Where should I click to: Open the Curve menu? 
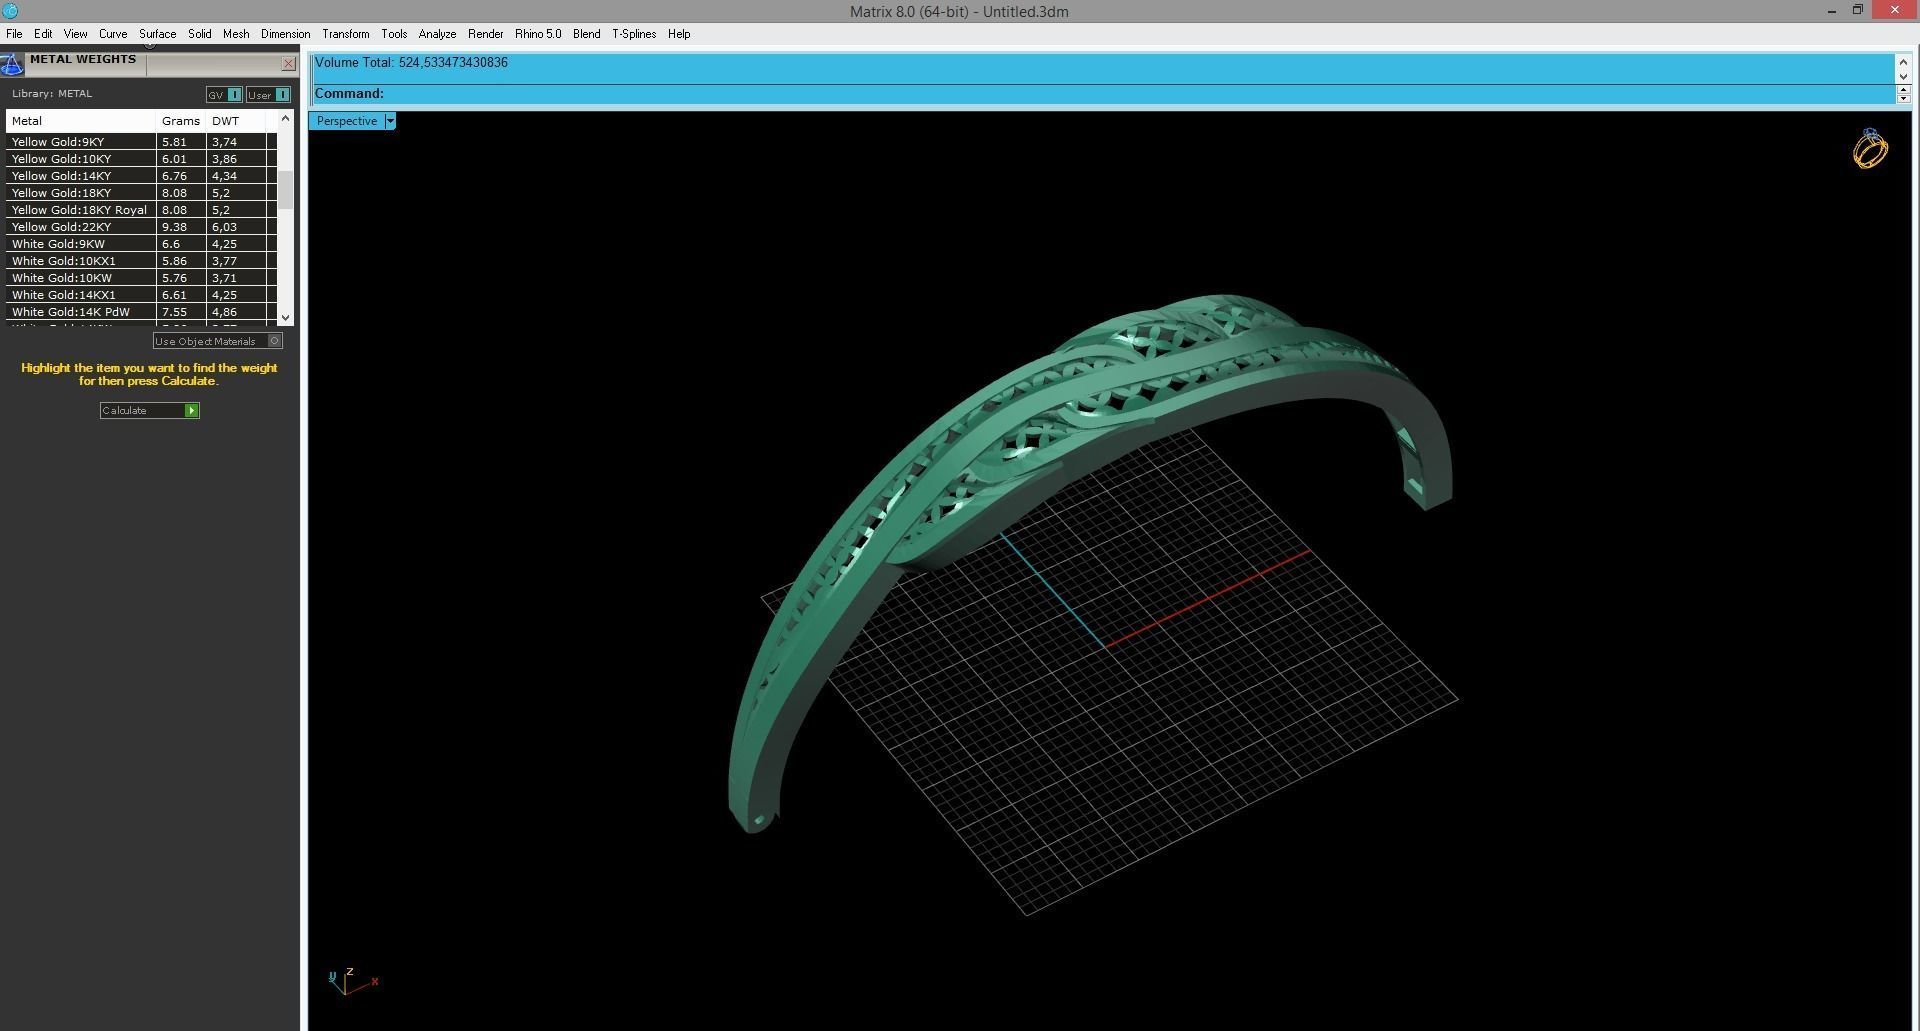(x=113, y=34)
